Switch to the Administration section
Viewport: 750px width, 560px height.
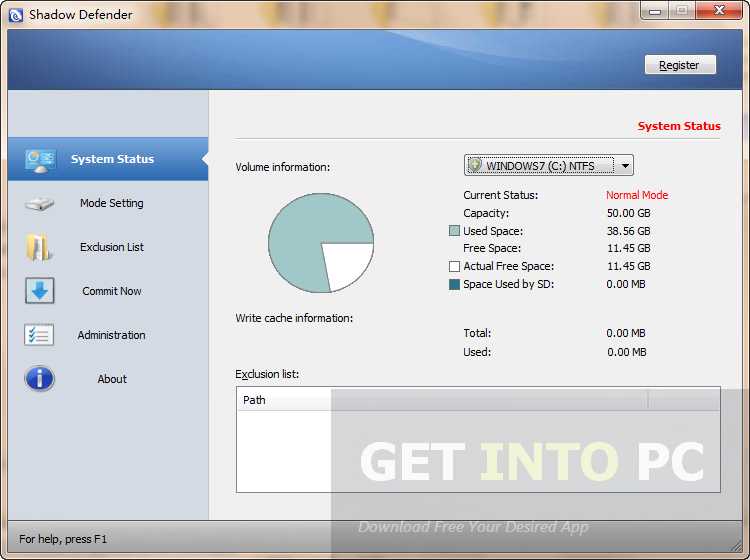pos(108,335)
